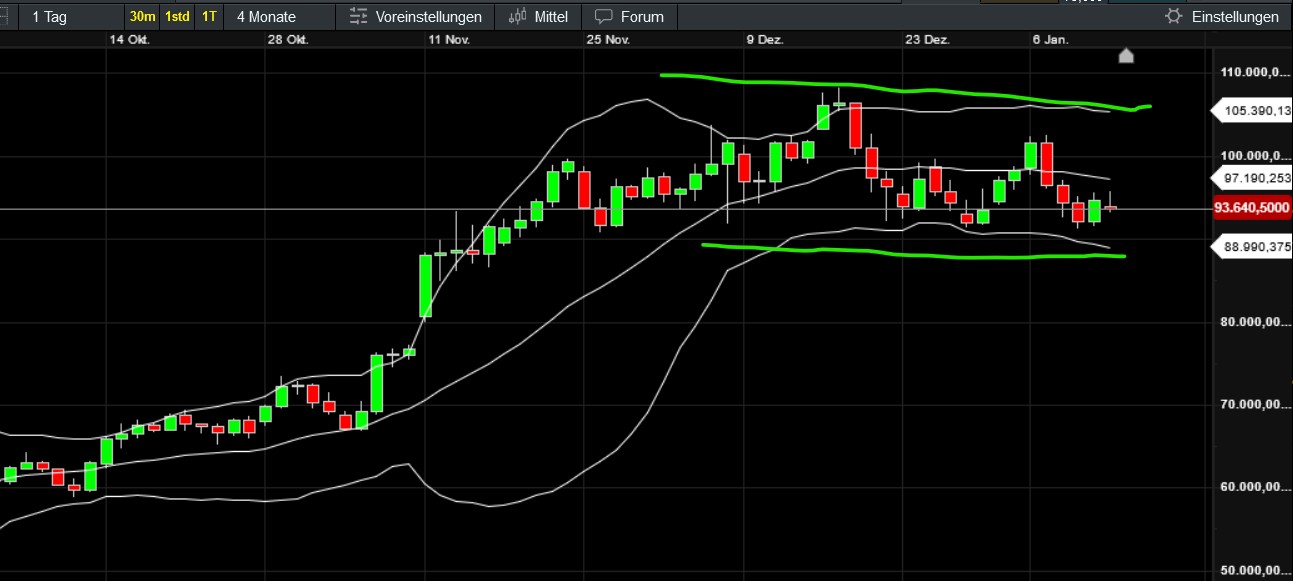Click the 28 Okt. date label
This screenshot has height=581, width=1293.
click(x=288, y=40)
